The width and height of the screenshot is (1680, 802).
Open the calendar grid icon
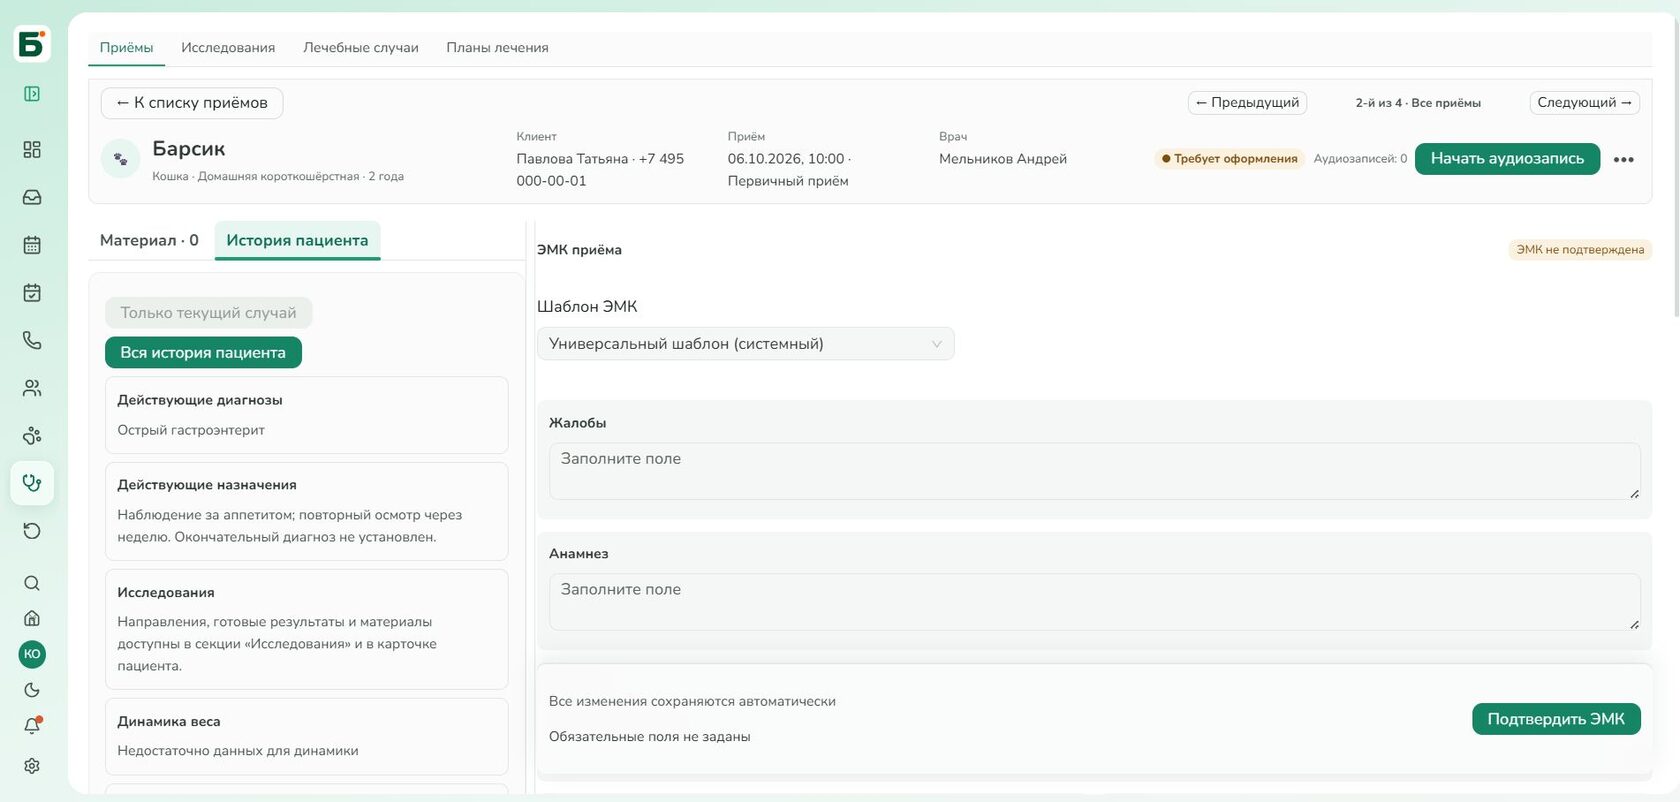[x=32, y=245]
